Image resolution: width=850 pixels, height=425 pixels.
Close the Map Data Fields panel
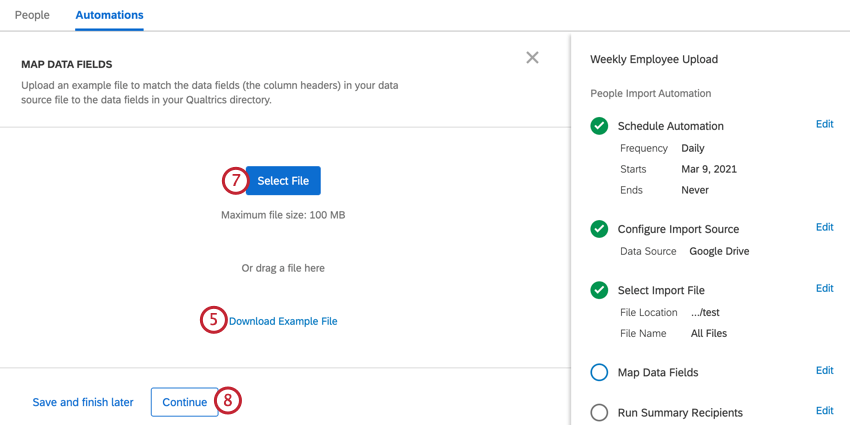(532, 57)
